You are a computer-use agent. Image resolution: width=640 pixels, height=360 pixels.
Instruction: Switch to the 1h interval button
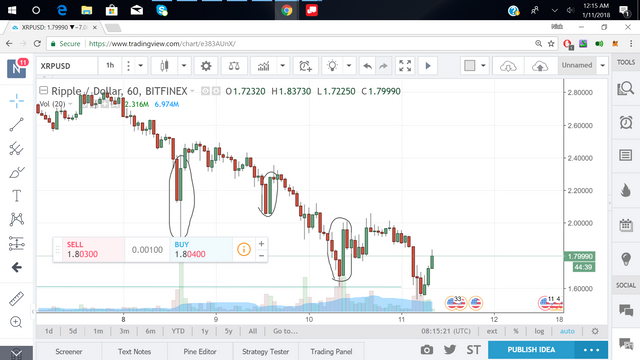tap(110, 66)
